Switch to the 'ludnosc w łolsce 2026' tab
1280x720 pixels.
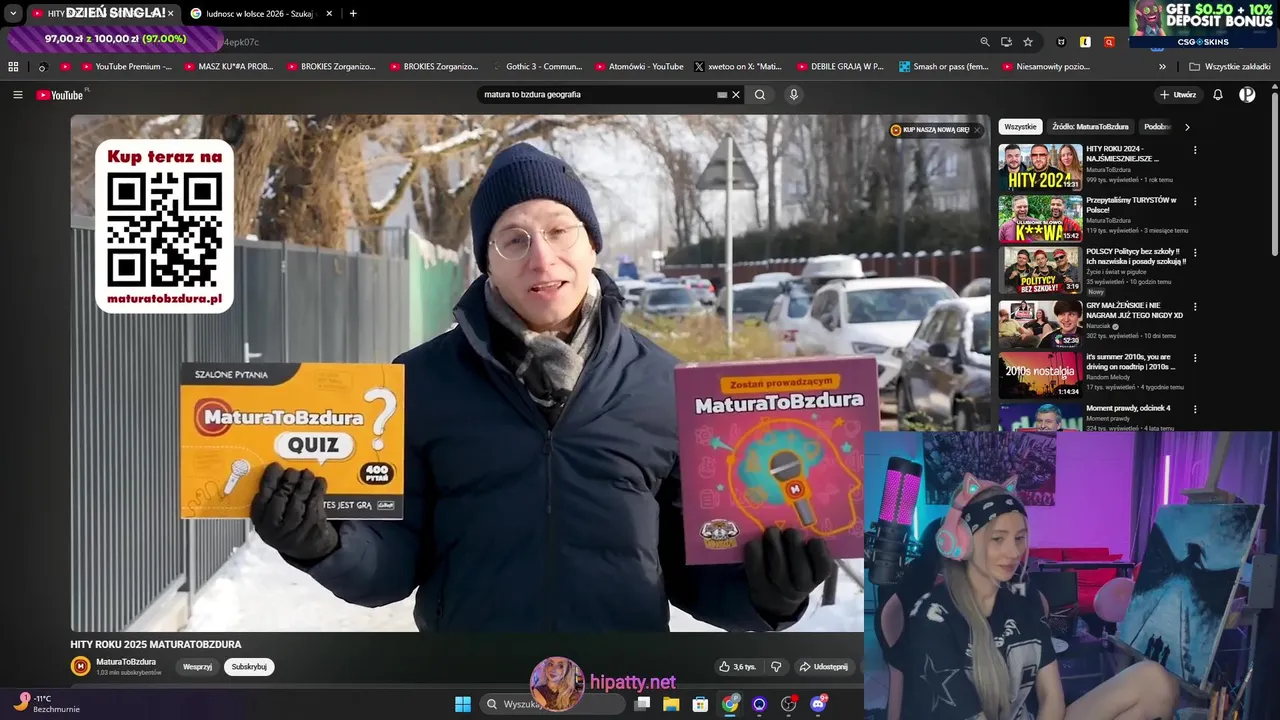click(x=258, y=13)
